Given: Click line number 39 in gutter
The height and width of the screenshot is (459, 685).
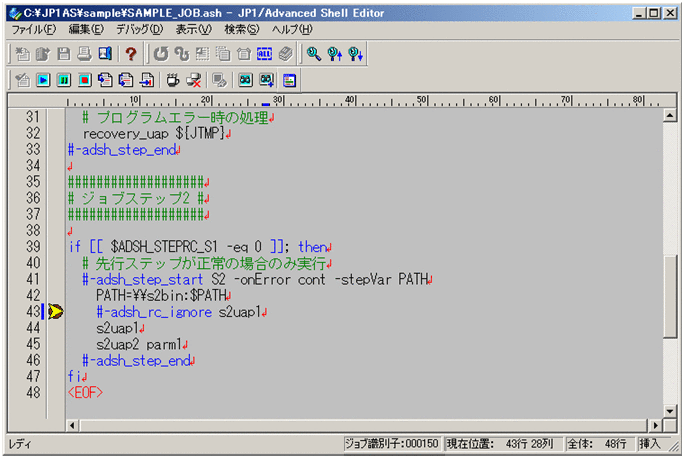Looking at the screenshot, I should 33,247.
